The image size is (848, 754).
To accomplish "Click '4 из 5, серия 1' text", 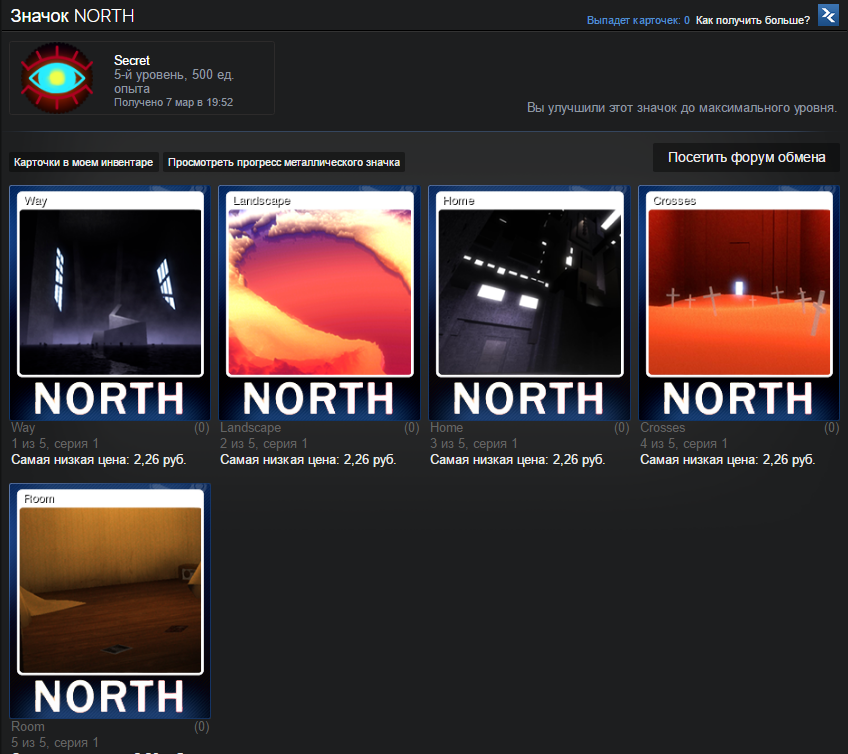I will [684, 444].
